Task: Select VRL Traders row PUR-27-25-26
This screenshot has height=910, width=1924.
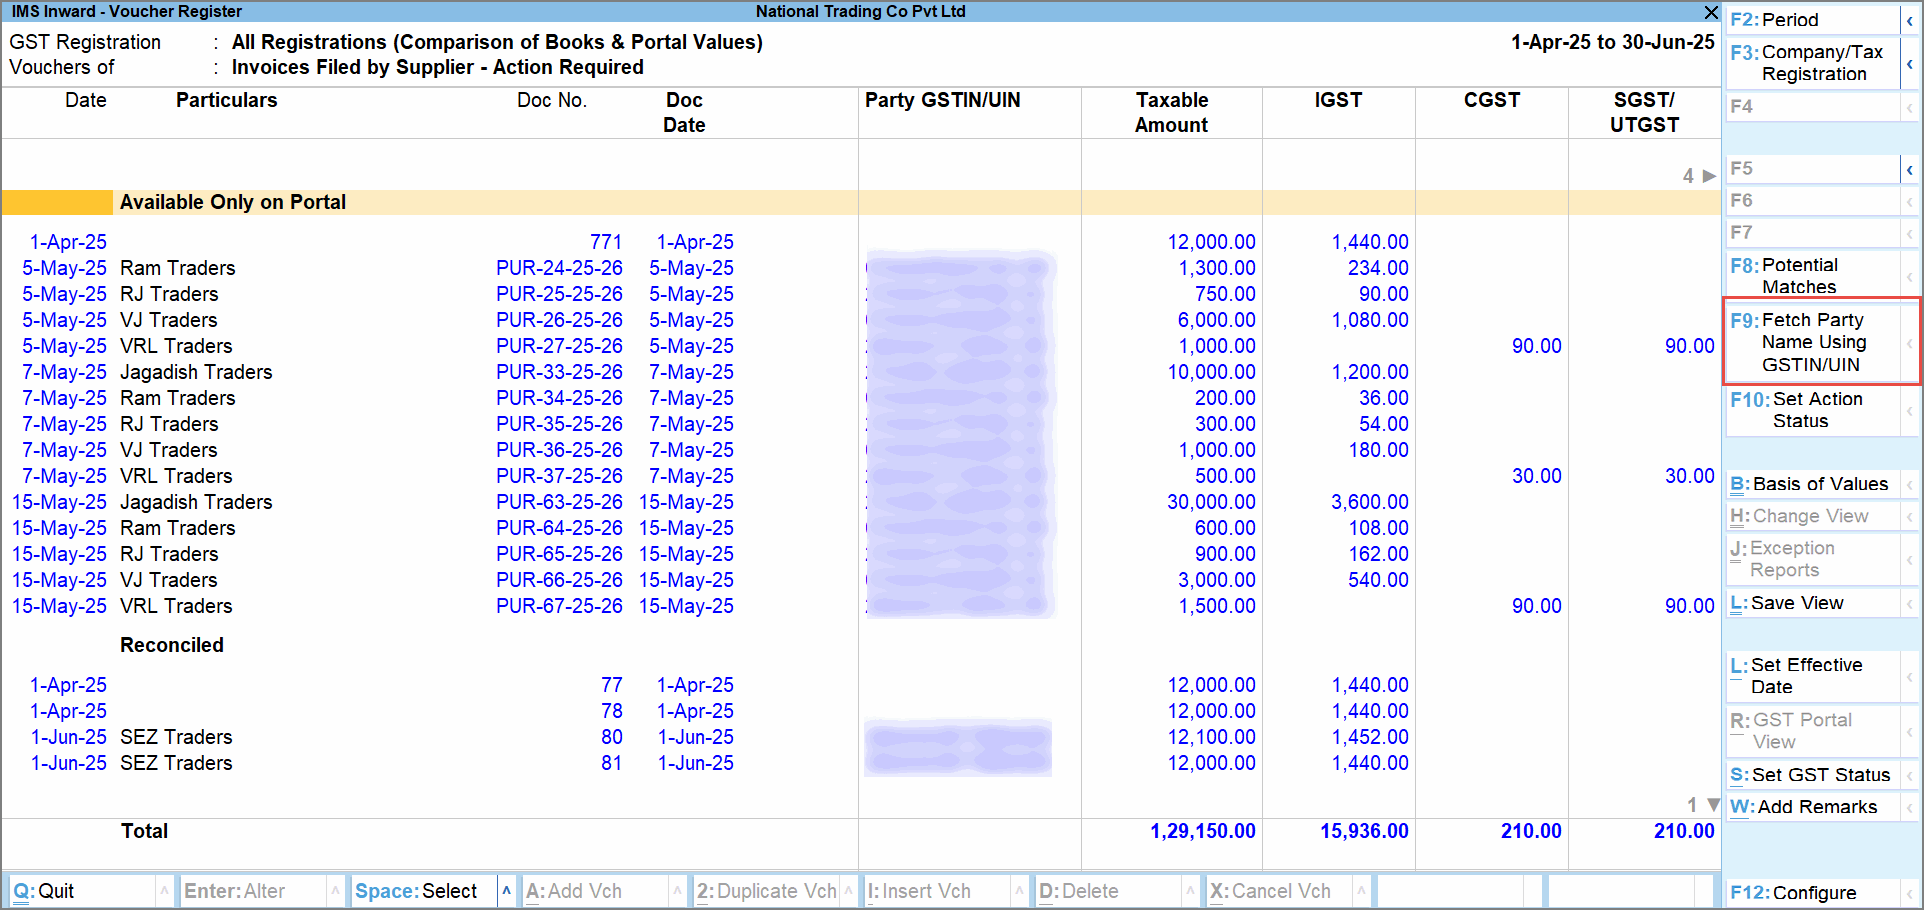Action: 860,346
